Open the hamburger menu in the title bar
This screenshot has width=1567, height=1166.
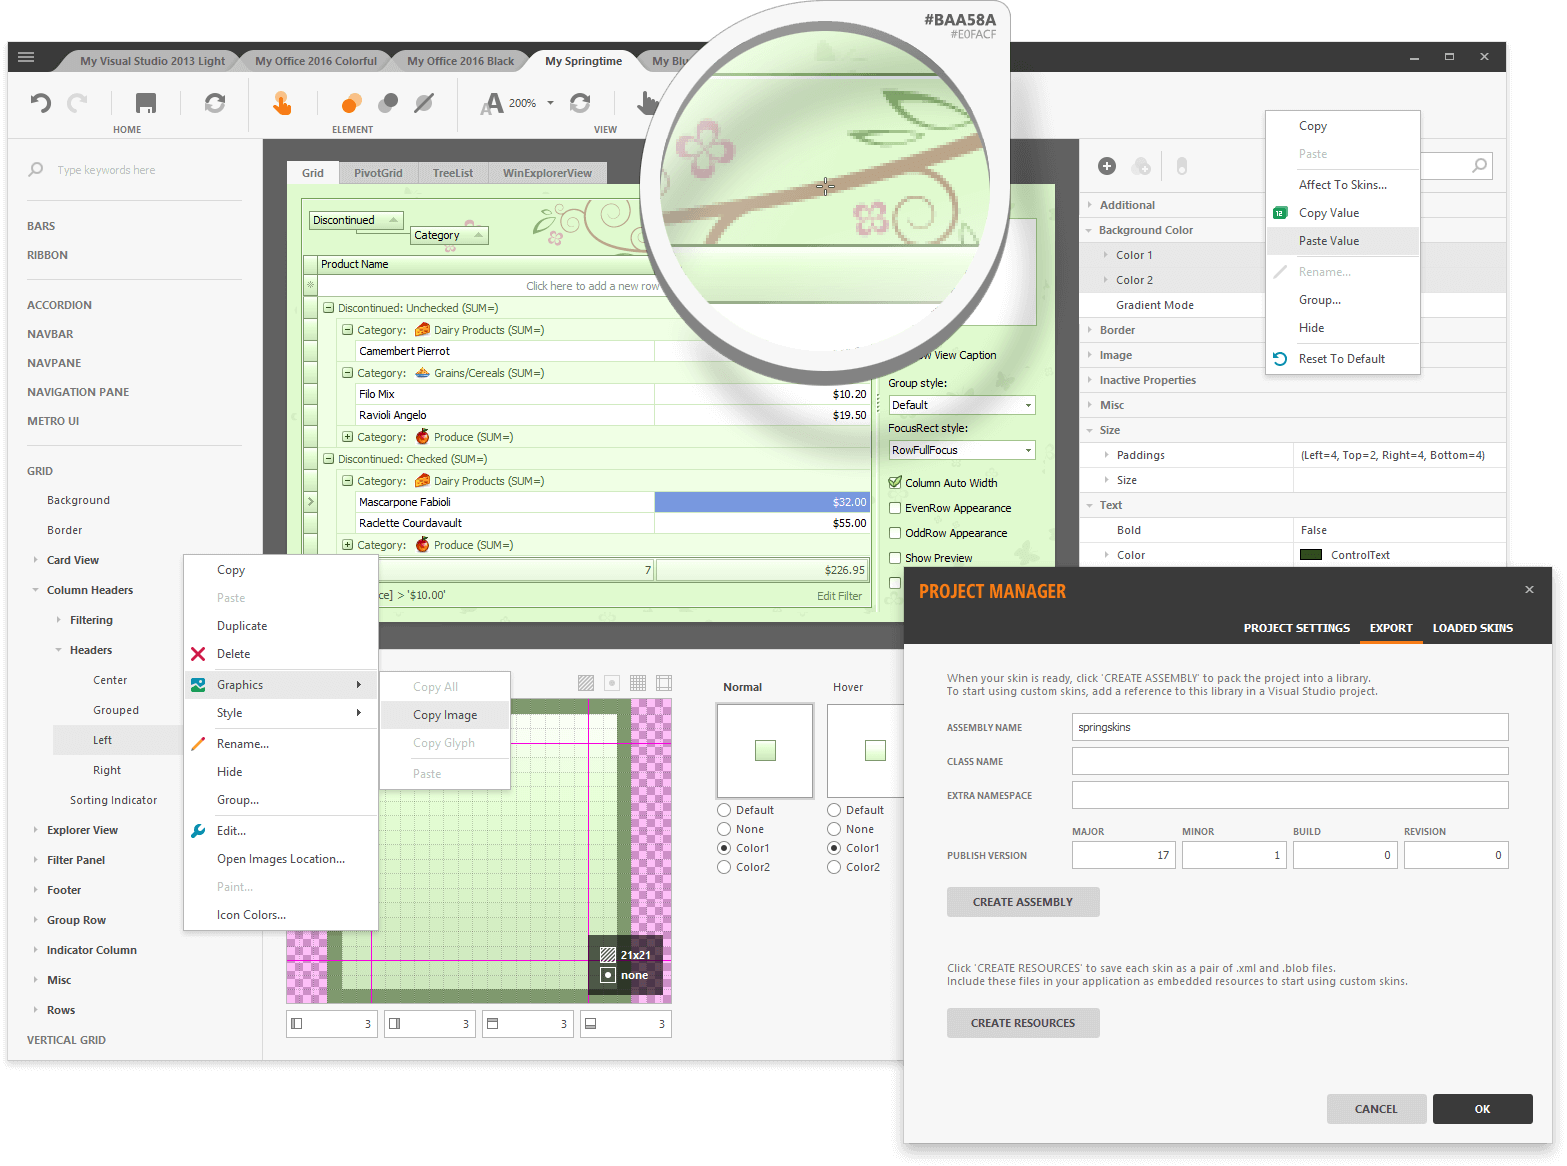tap(26, 57)
